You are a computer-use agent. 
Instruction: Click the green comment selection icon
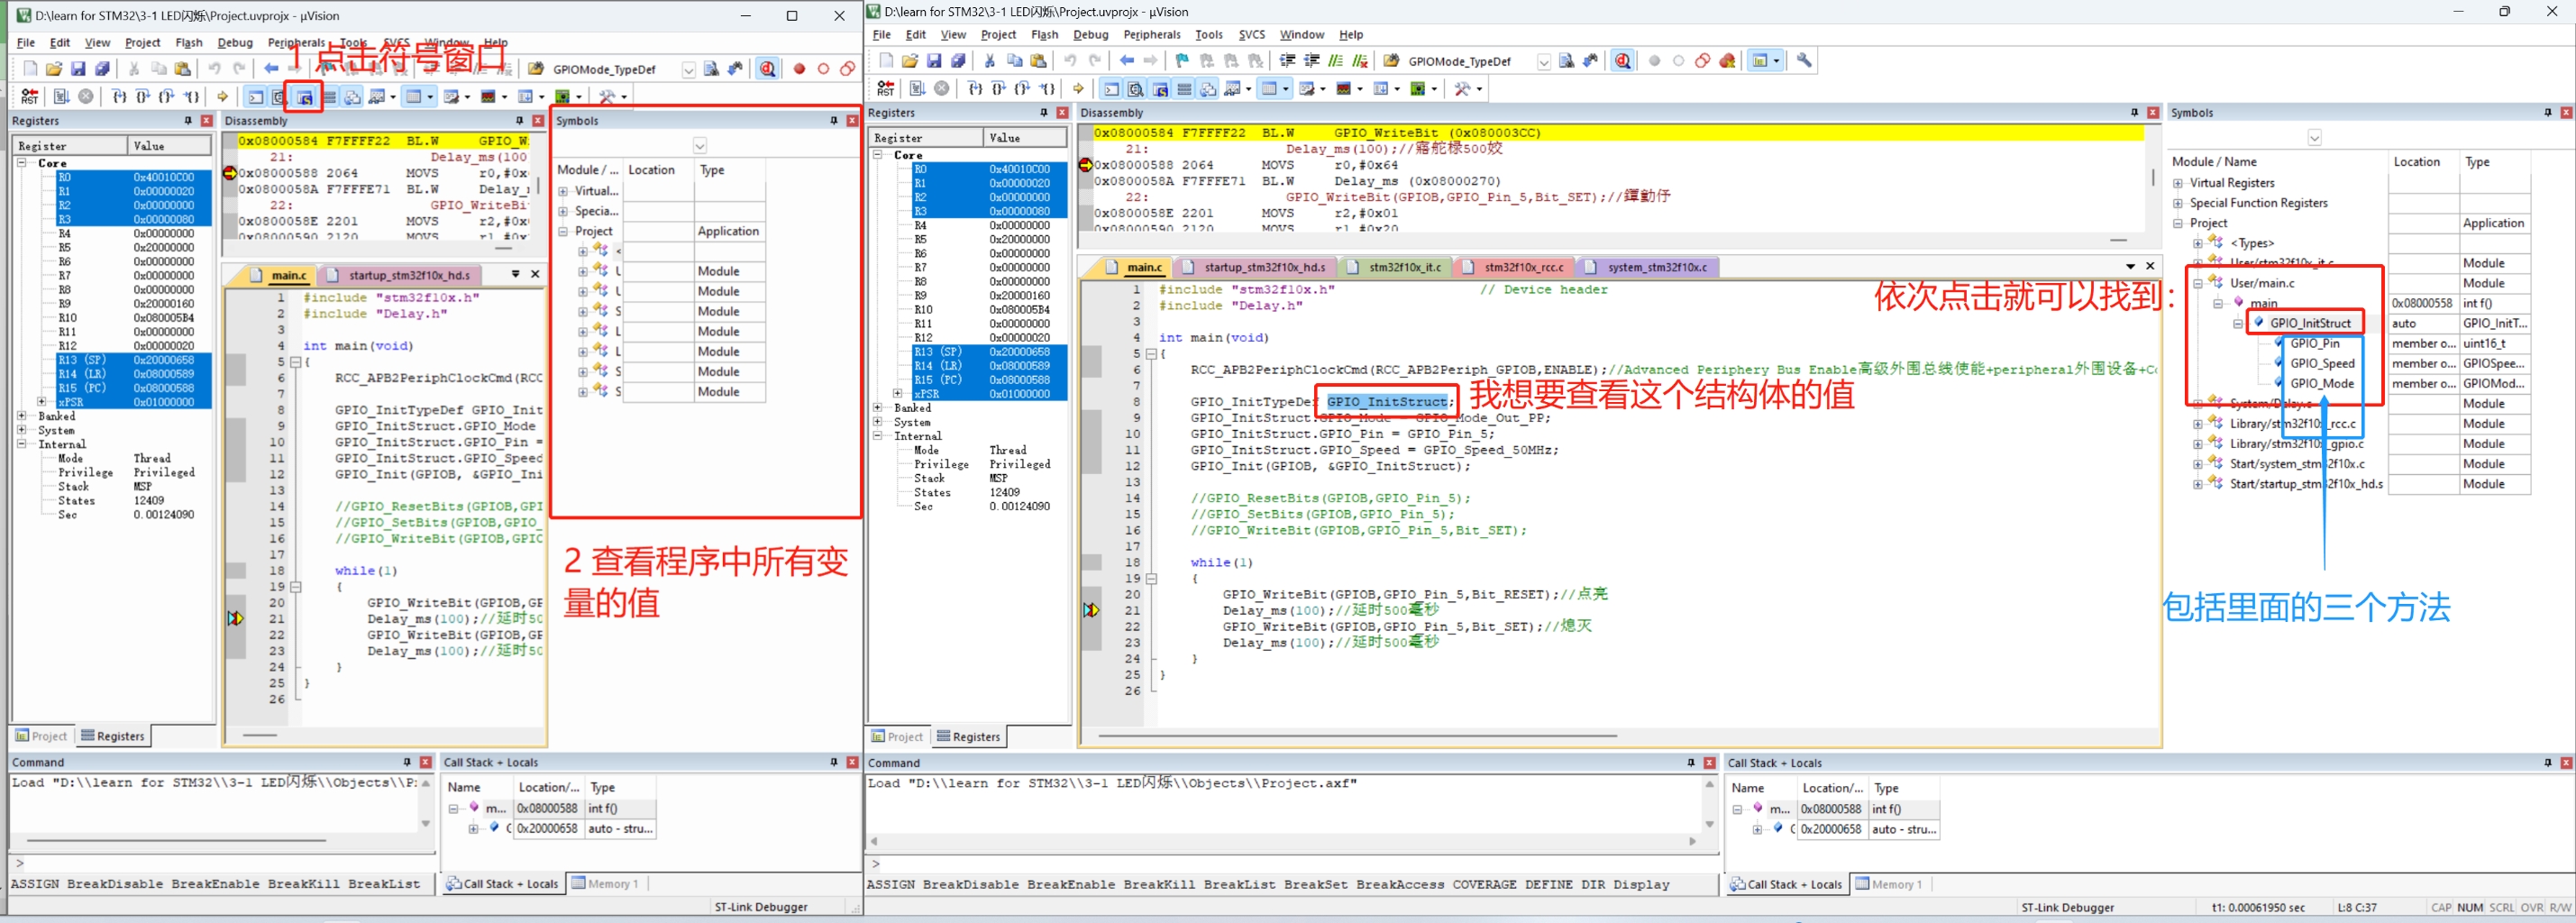(x=1335, y=61)
